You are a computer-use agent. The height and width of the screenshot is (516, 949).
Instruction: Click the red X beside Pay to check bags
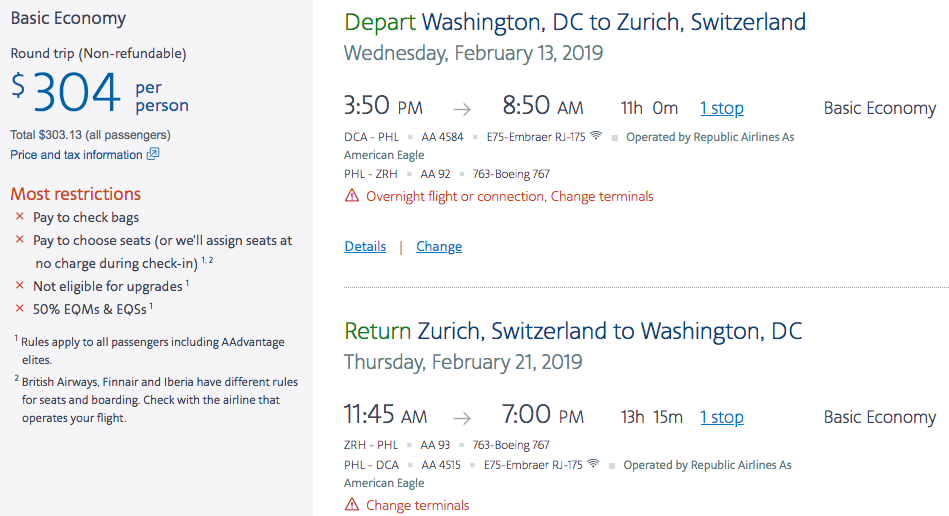(x=19, y=217)
